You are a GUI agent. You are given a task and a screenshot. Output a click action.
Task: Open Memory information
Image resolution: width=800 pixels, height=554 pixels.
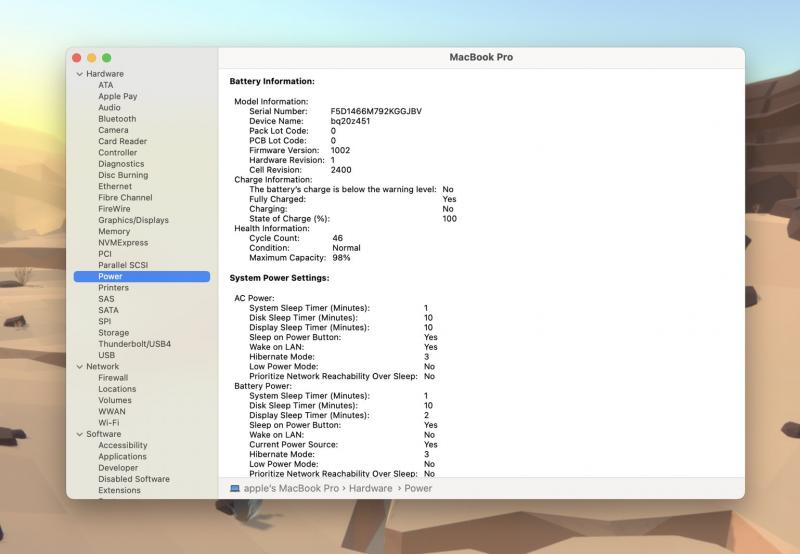tap(114, 231)
